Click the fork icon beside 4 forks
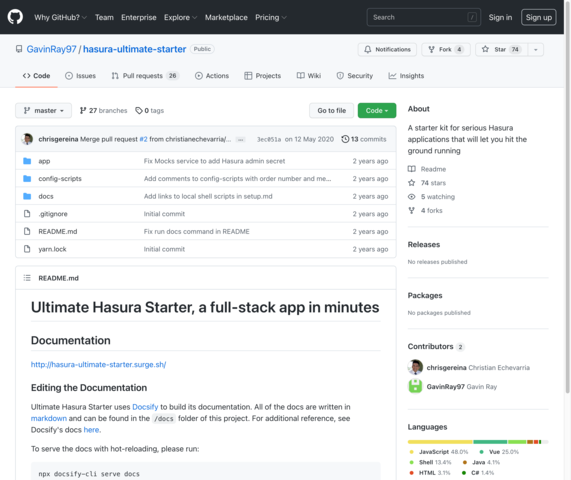The image size is (571, 480). click(411, 211)
